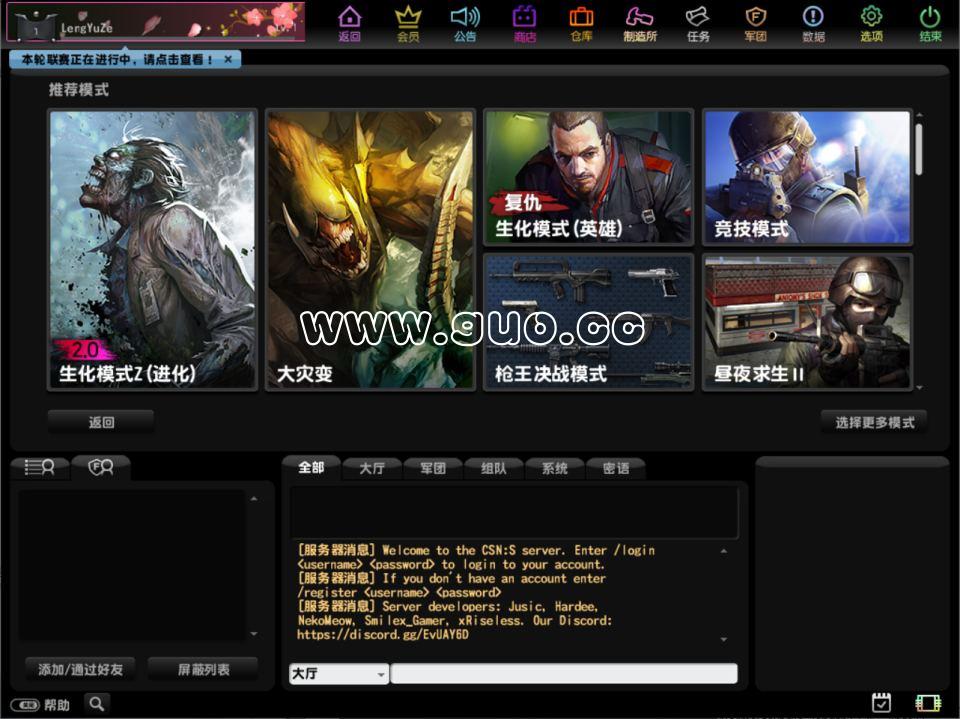Switch to the 系统 chat tab
The image size is (960, 719).
[x=555, y=469]
